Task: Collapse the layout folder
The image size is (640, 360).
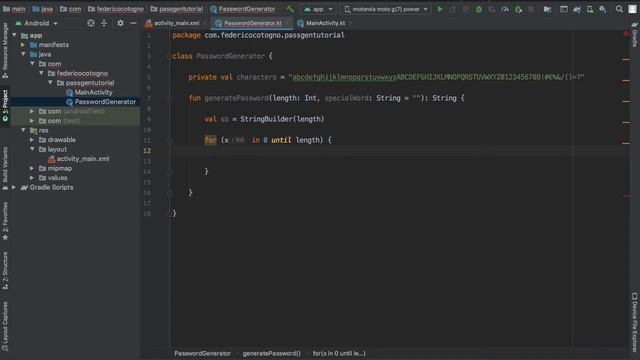Action: pos(32,149)
